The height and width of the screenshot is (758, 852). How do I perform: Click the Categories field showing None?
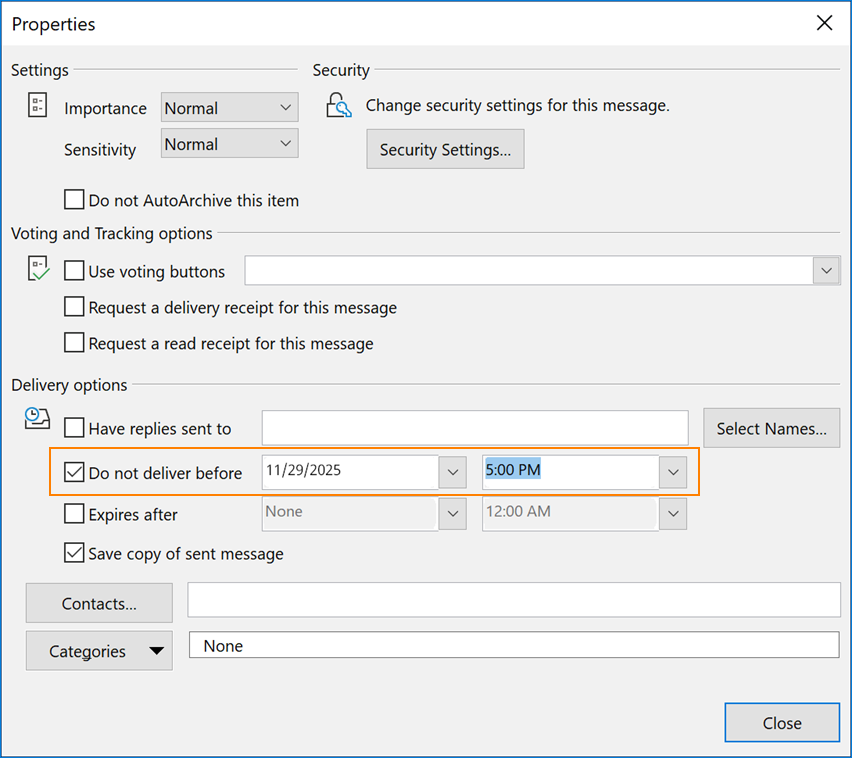tap(514, 645)
